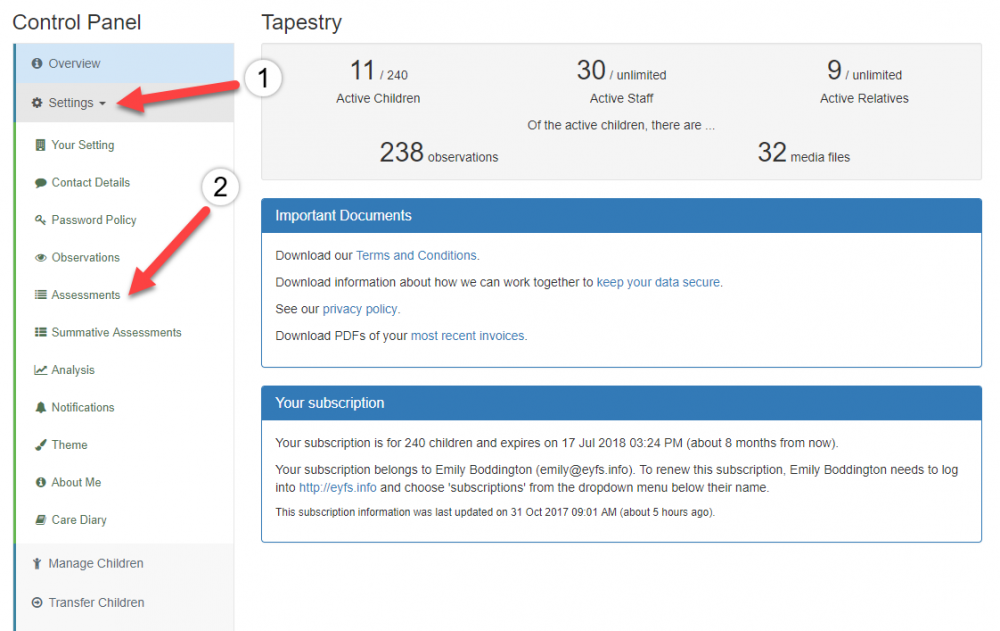Click the Contact Details speech bubble icon
This screenshot has height=631, width=1000.
coord(41,183)
